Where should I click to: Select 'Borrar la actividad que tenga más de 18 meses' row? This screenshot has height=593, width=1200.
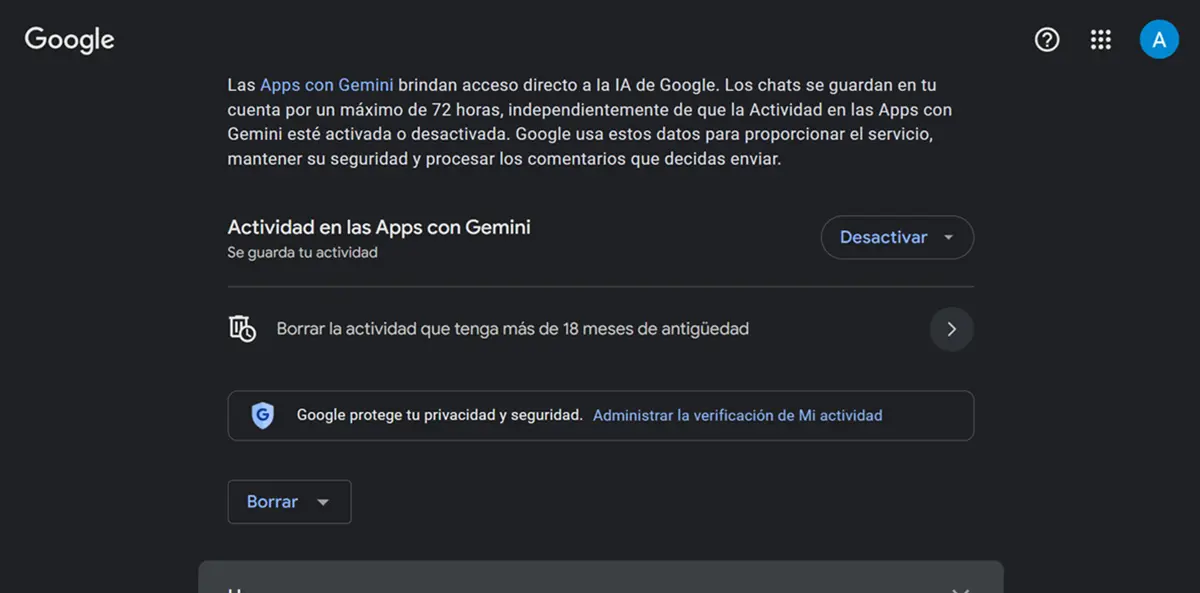(x=512, y=329)
